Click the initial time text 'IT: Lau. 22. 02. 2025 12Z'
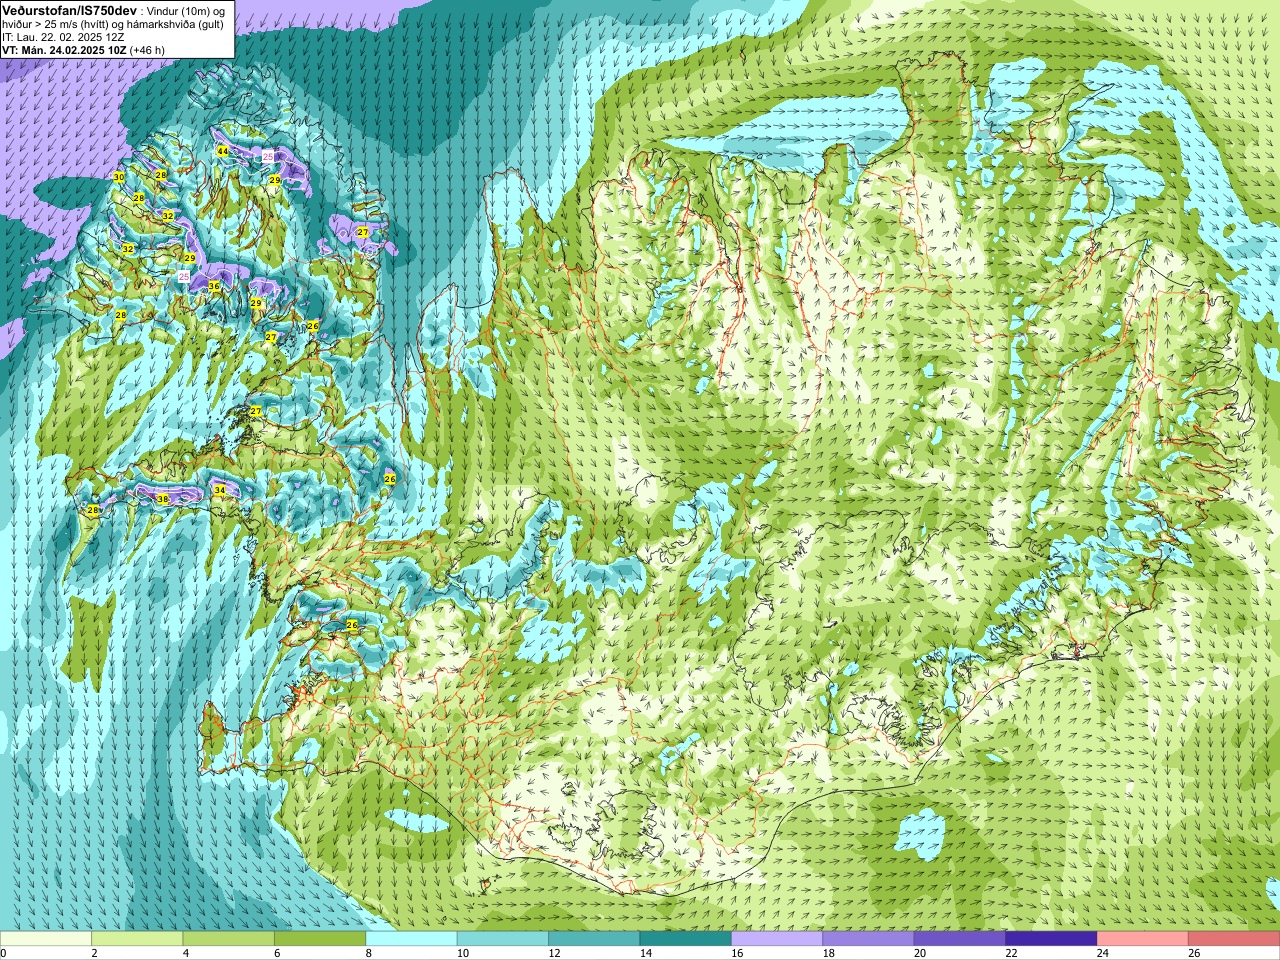This screenshot has width=1280, height=960. (63, 36)
